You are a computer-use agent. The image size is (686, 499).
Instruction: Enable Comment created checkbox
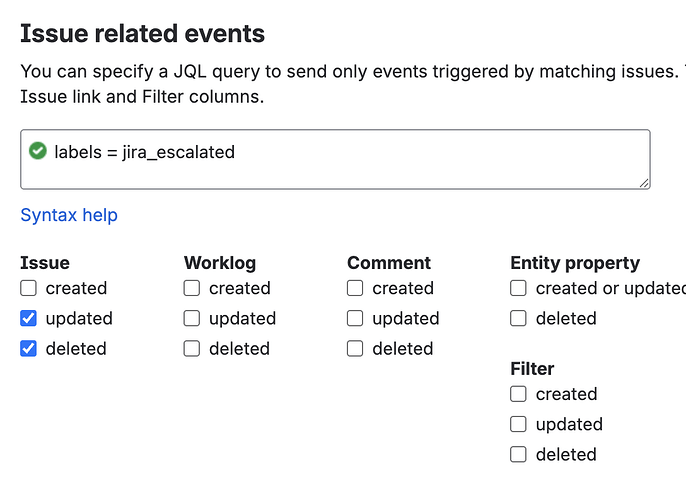tap(355, 288)
